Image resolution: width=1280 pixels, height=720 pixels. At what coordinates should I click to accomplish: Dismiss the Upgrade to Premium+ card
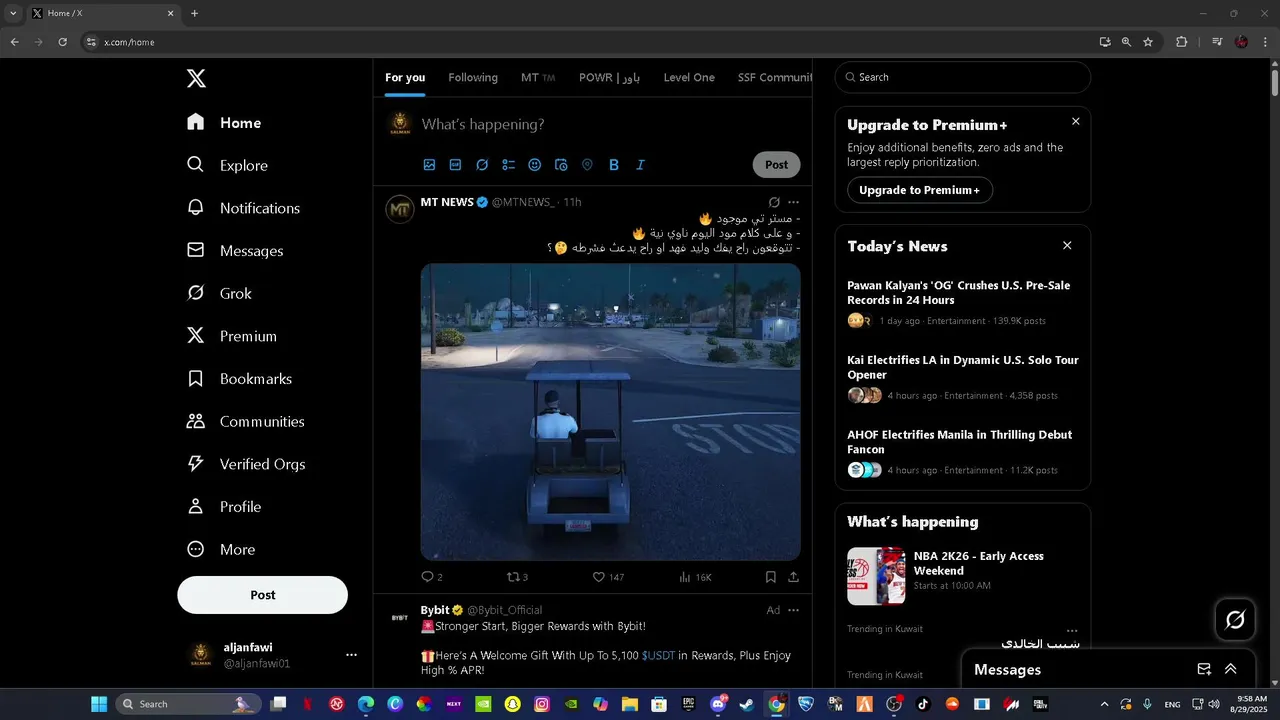tap(1075, 121)
